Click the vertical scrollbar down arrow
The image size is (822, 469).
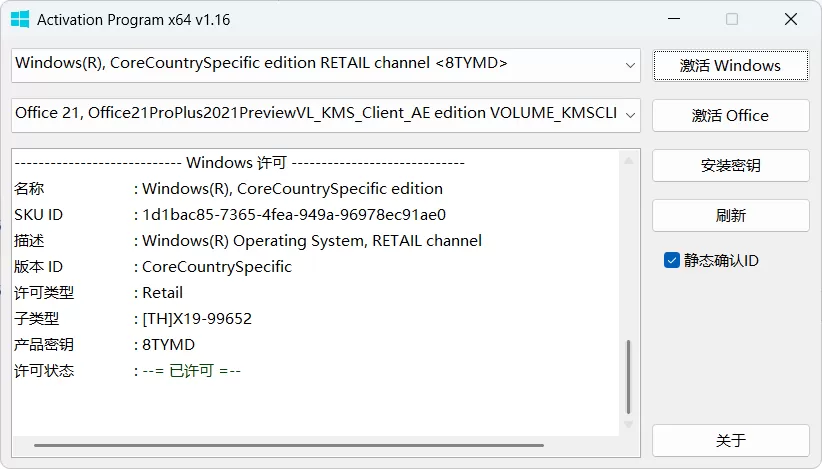point(629,424)
